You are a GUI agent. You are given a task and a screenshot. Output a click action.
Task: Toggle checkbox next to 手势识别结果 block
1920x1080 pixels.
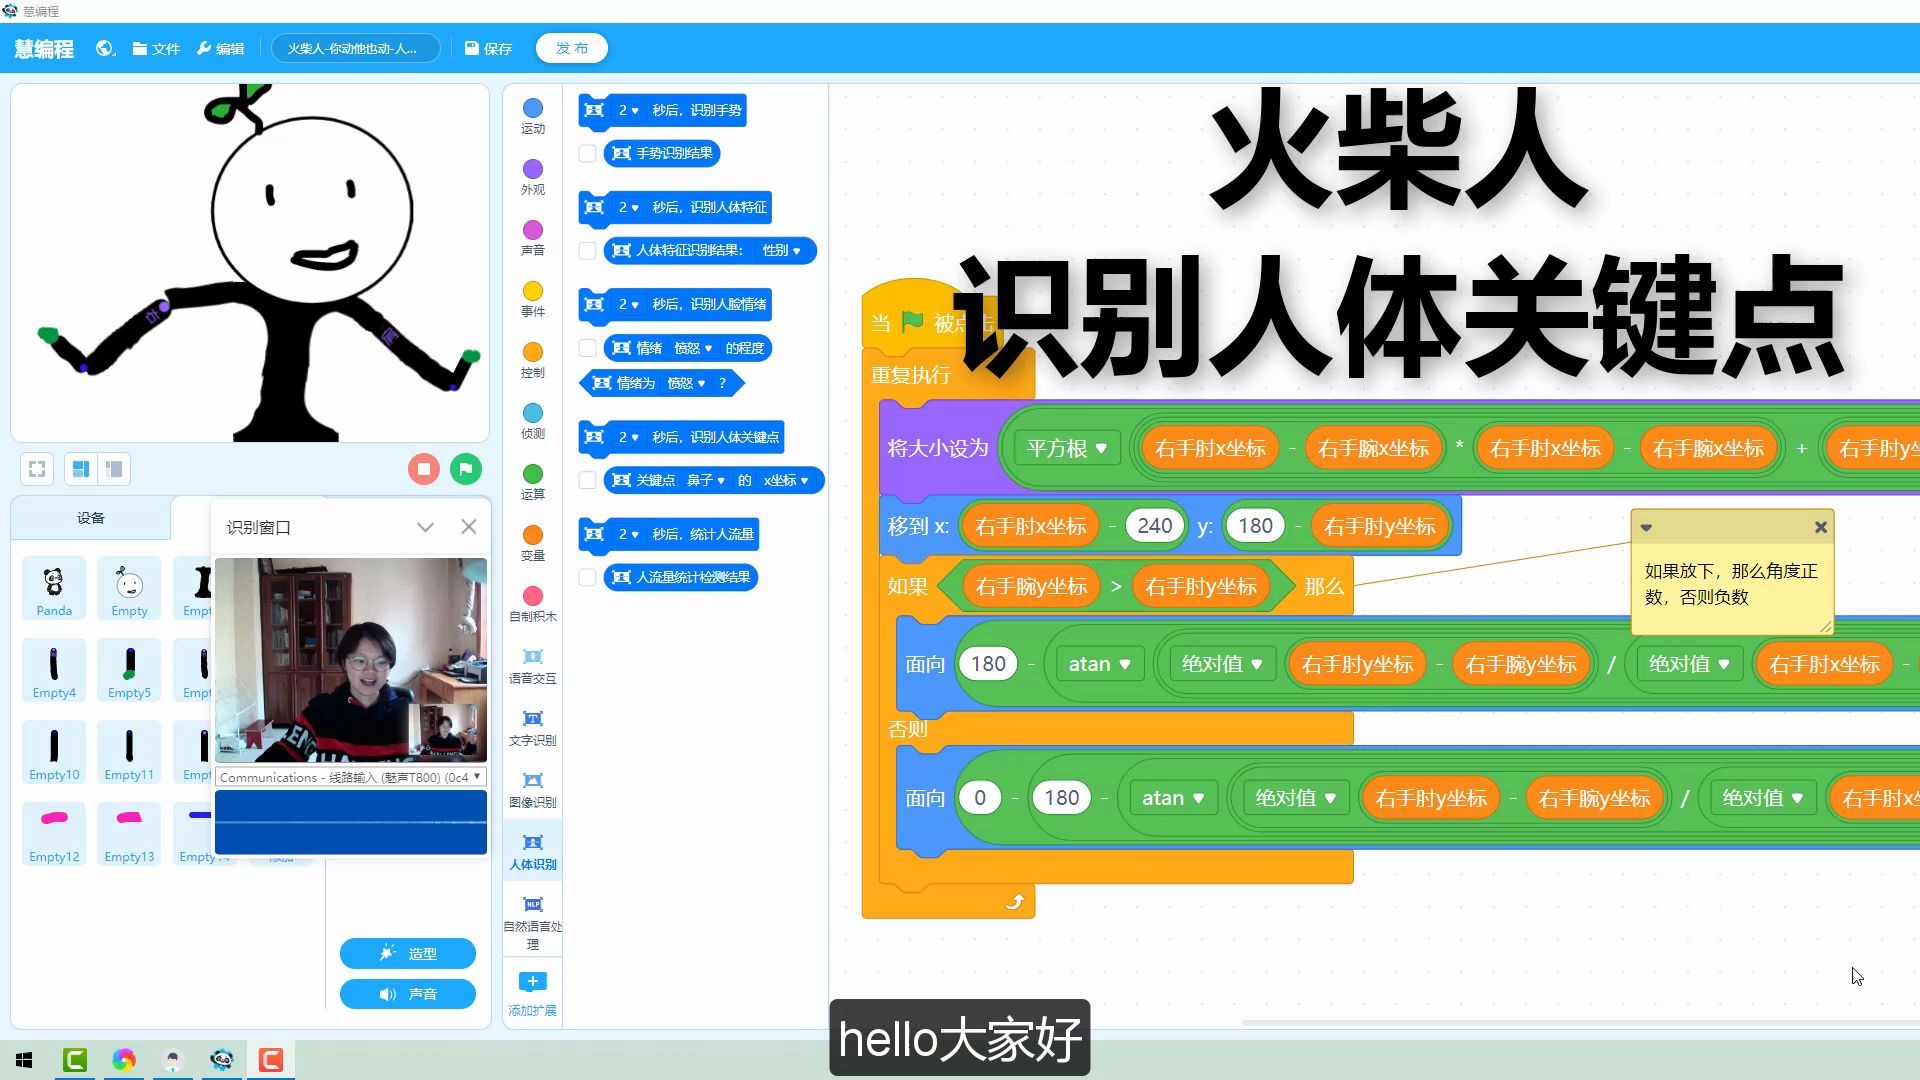coord(587,152)
